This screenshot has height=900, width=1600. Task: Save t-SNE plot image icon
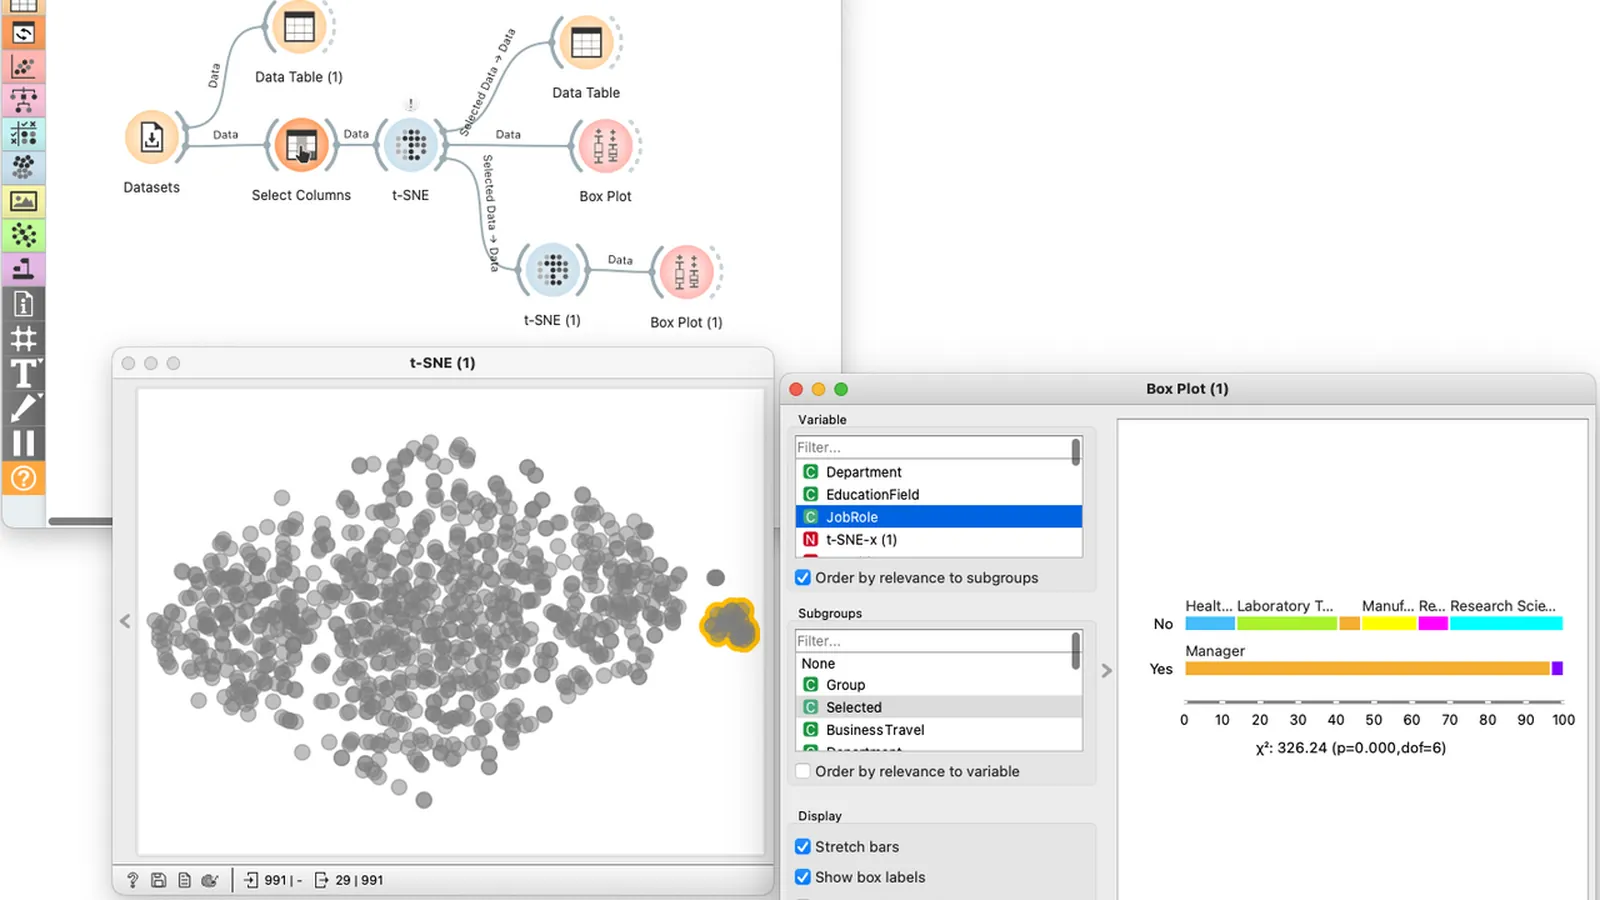158,880
